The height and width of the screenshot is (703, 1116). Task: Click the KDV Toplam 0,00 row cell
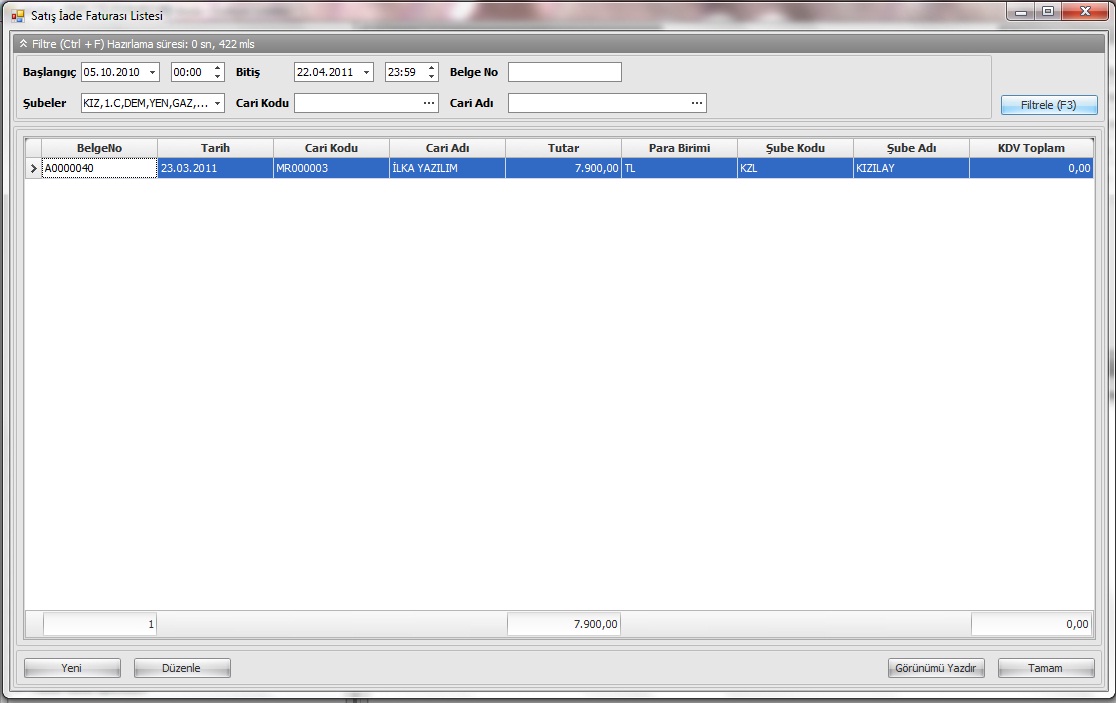[1031, 168]
